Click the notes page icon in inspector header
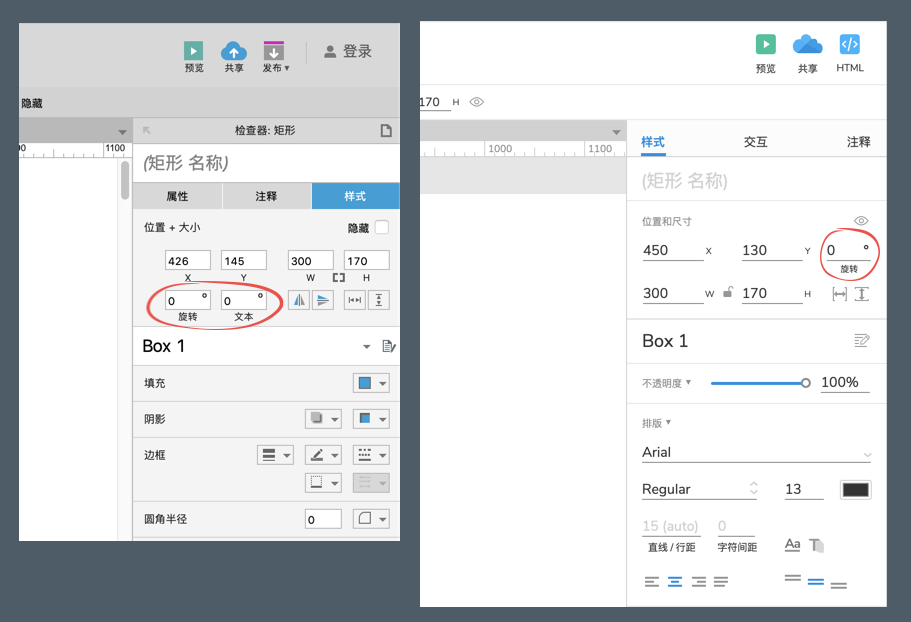Viewport: 911px width, 622px height. [386, 131]
